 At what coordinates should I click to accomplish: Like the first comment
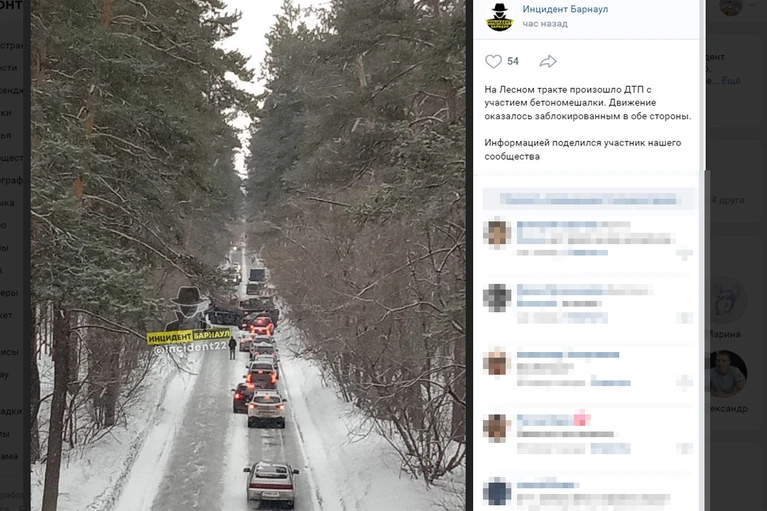point(684,254)
